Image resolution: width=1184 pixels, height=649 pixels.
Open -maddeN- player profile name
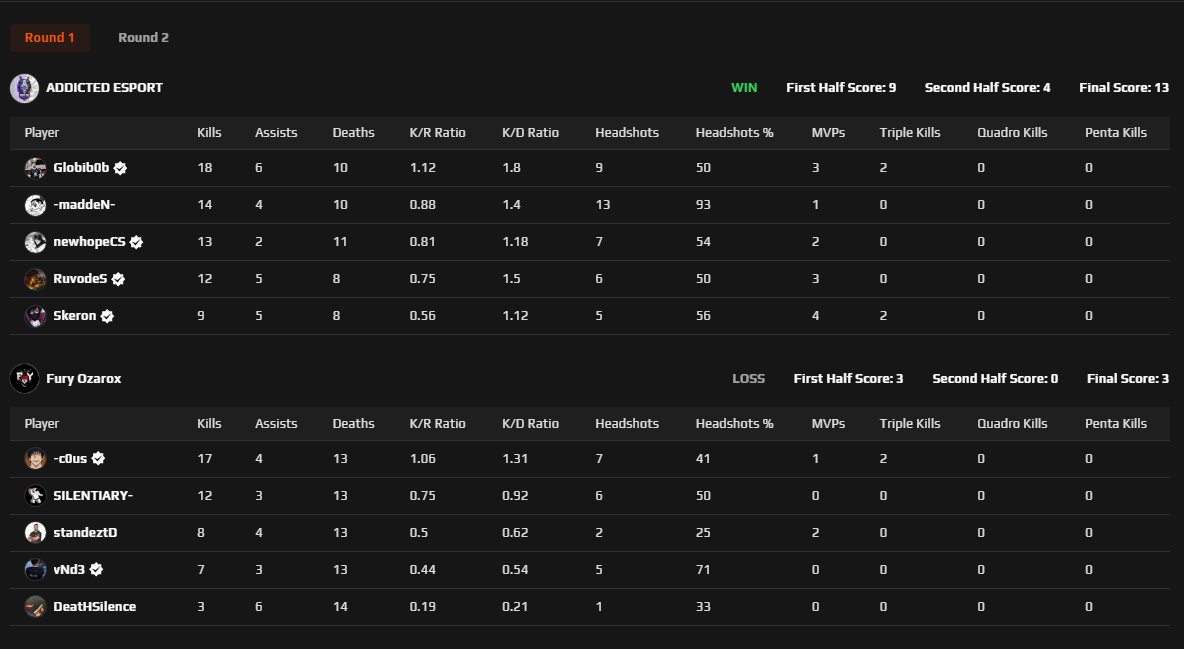85,205
